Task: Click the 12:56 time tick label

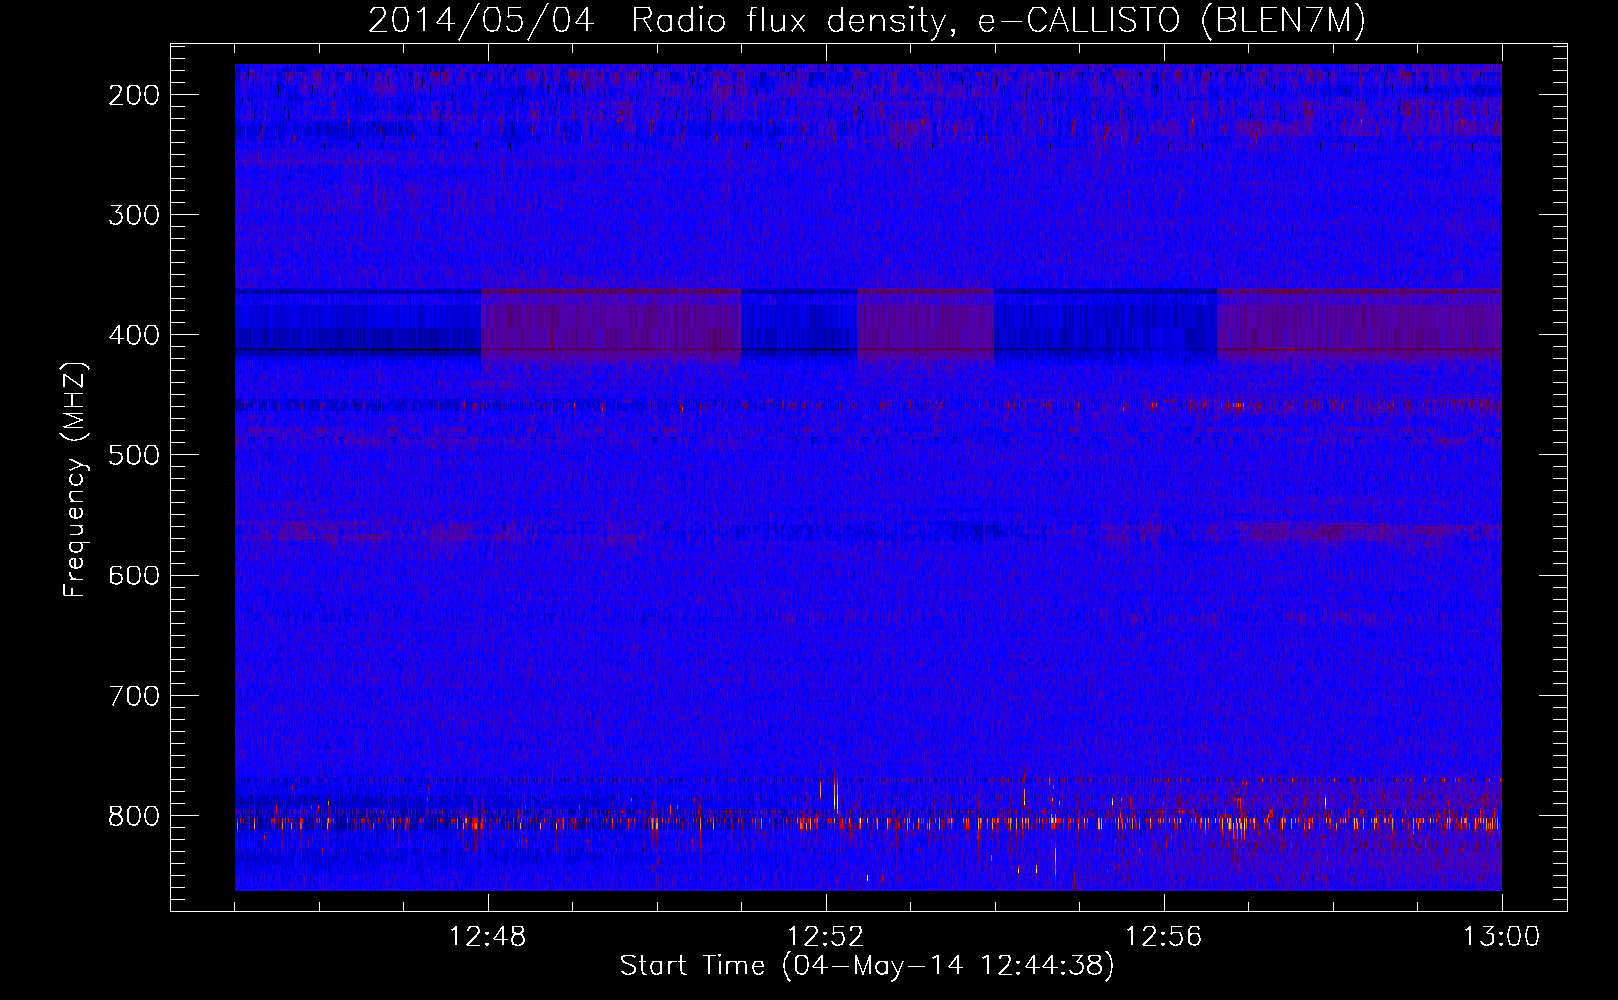Action: point(1164,937)
